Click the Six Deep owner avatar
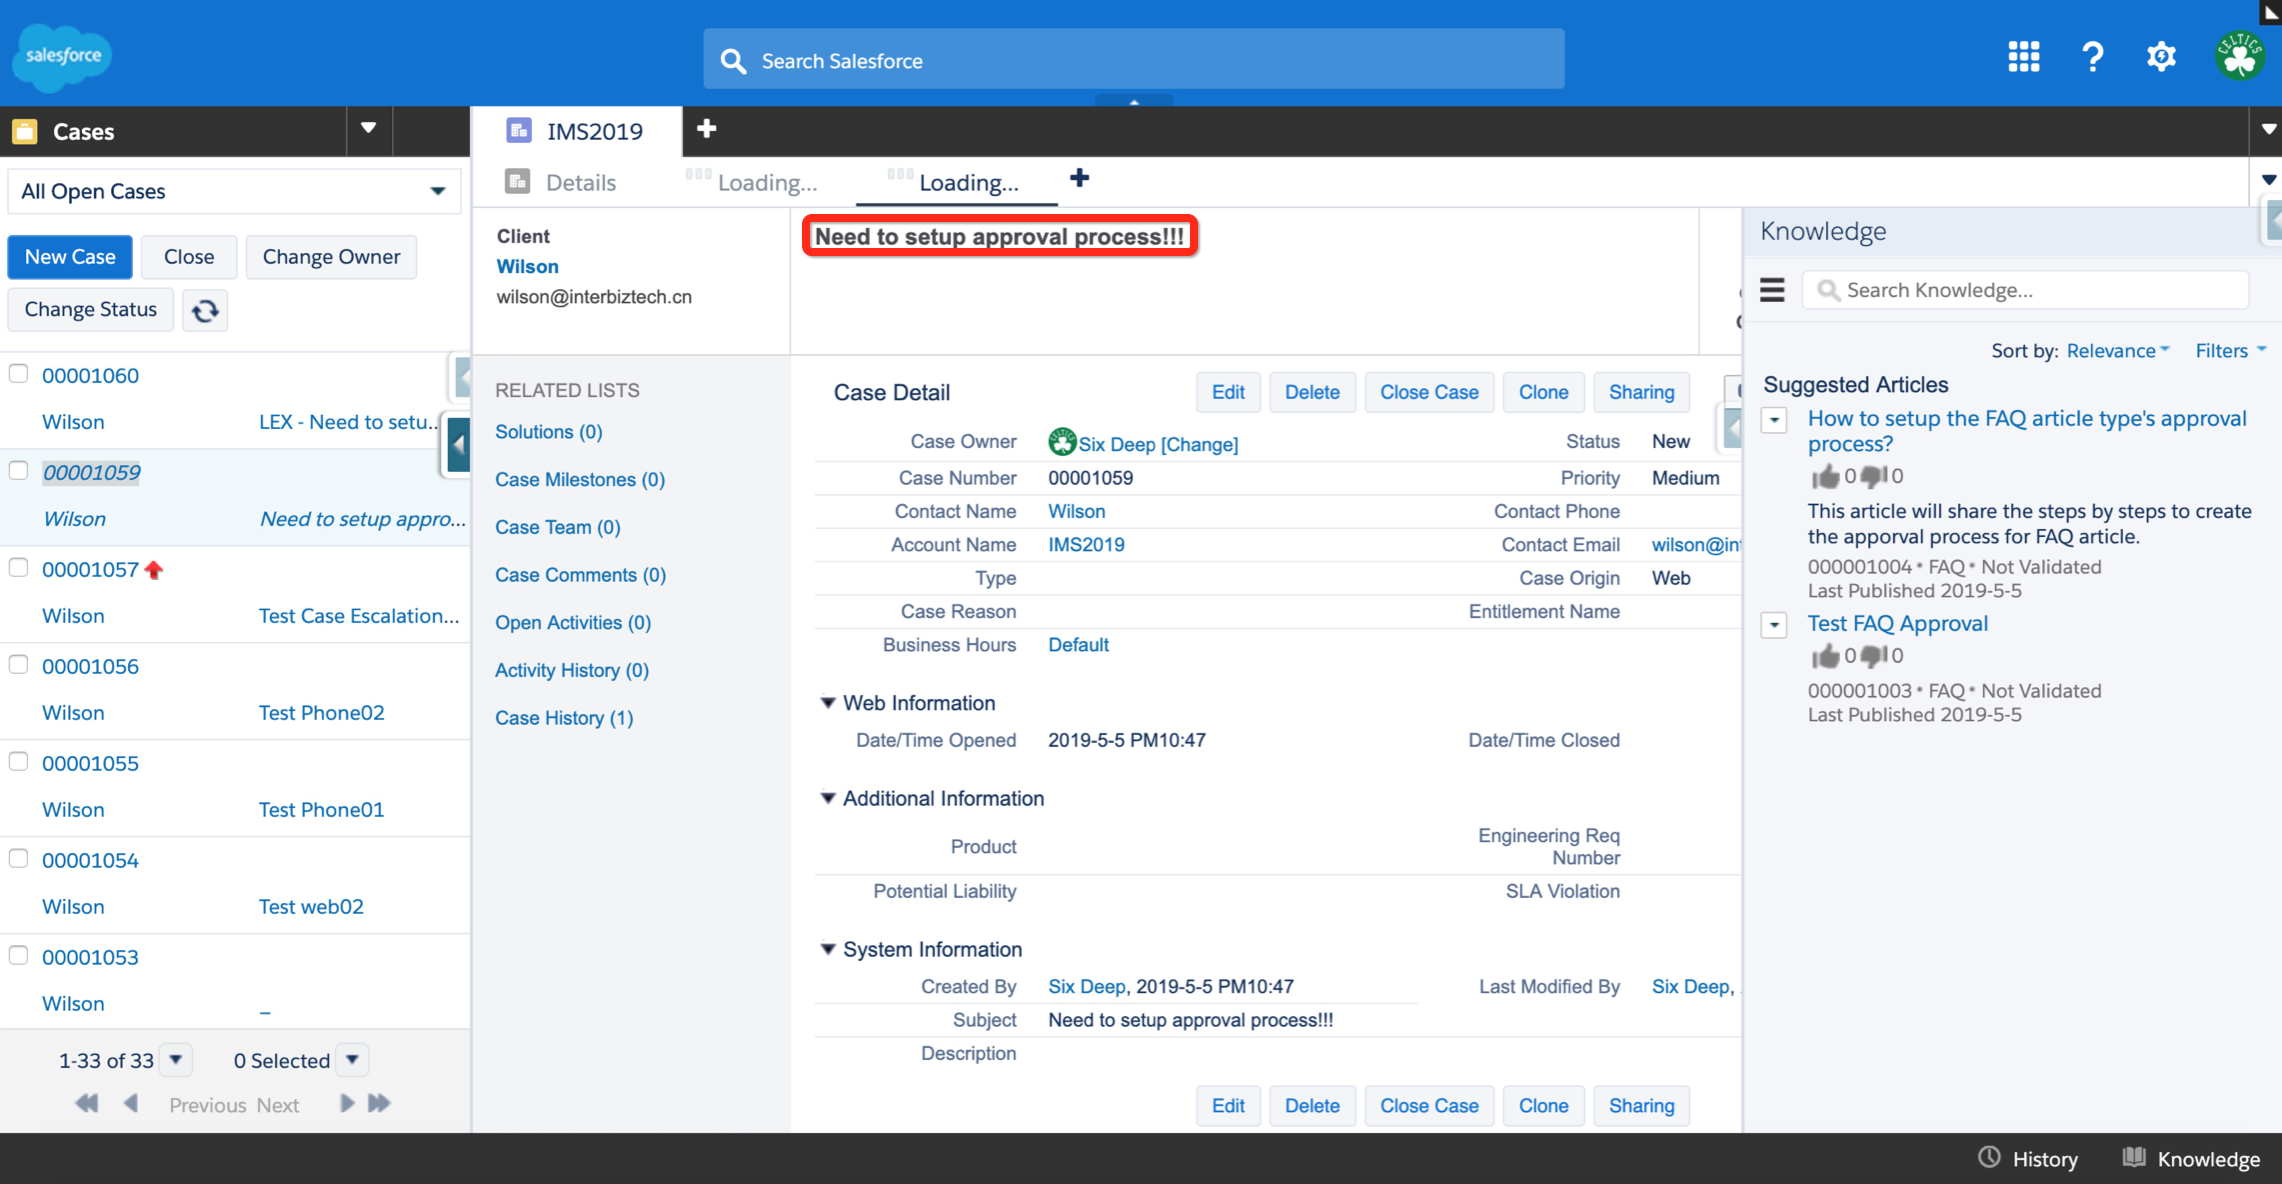2282x1184 pixels. tap(1062, 441)
